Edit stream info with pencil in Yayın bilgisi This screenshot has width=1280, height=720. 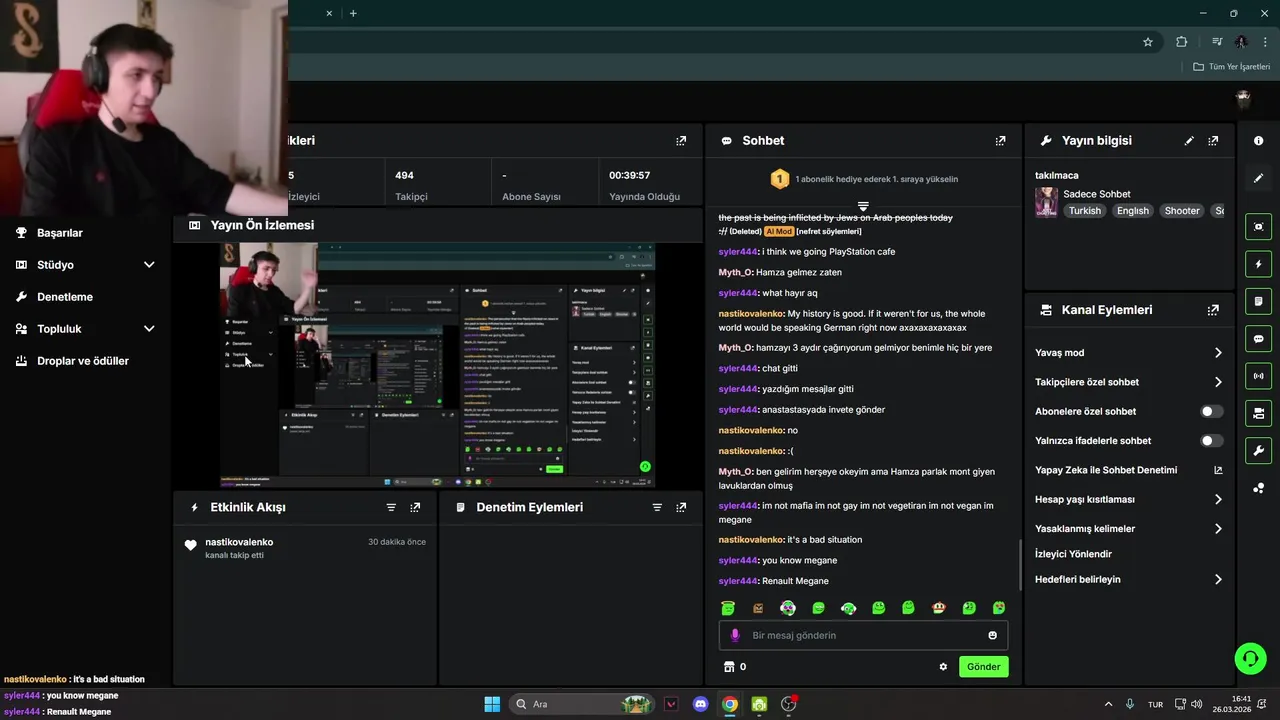(x=1189, y=141)
